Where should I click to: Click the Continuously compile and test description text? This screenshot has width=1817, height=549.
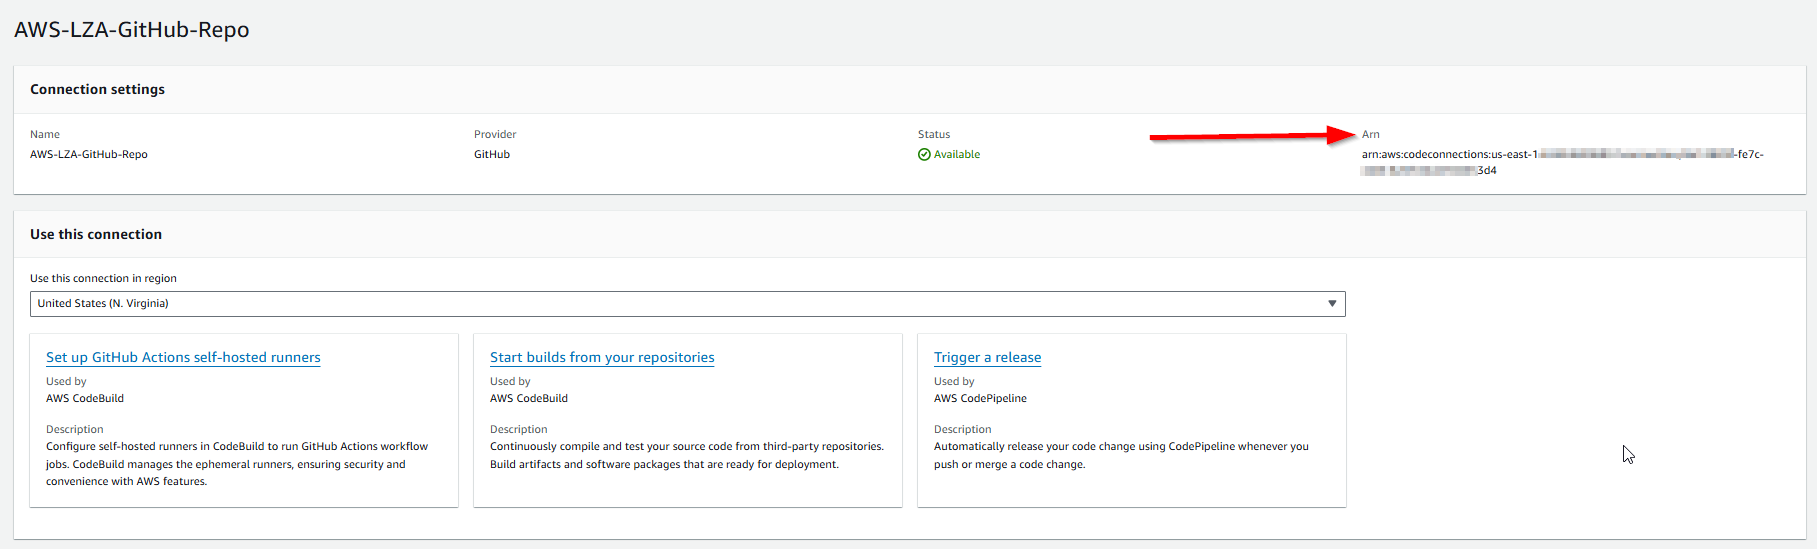687,455
